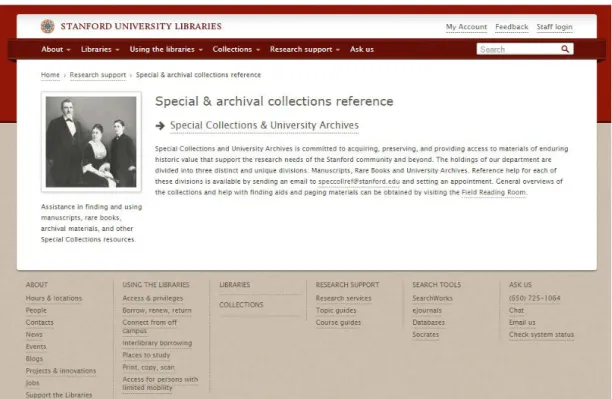Viewport: 612px width, 399px height.
Task: Open the Research support dropdown
Action: coord(305,49)
